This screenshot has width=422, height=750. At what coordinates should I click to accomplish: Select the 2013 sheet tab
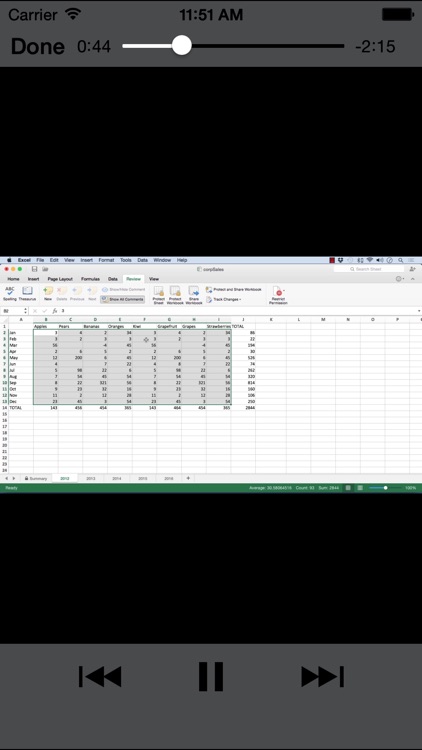pyautogui.click(x=90, y=478)
